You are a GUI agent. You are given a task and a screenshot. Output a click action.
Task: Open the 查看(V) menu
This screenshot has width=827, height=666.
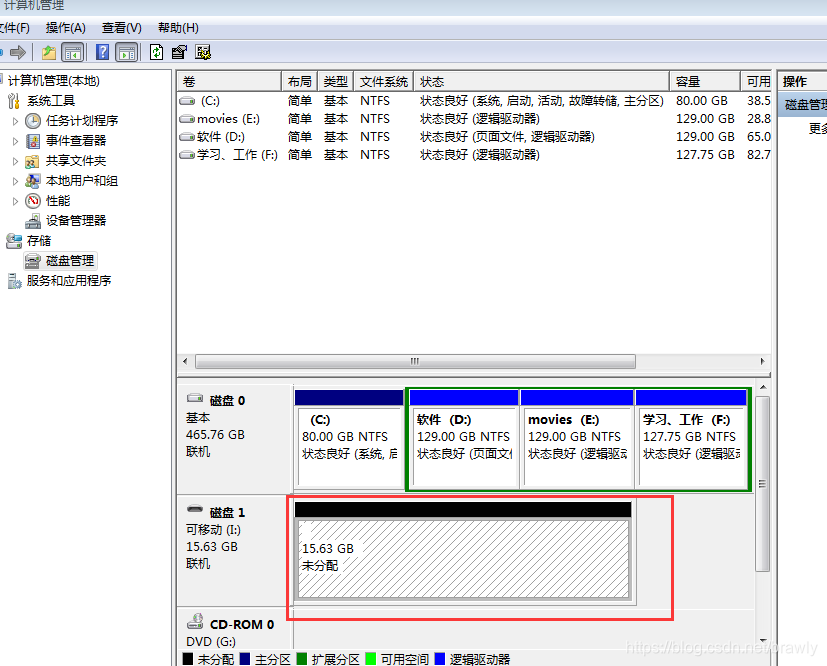[121, 28]
